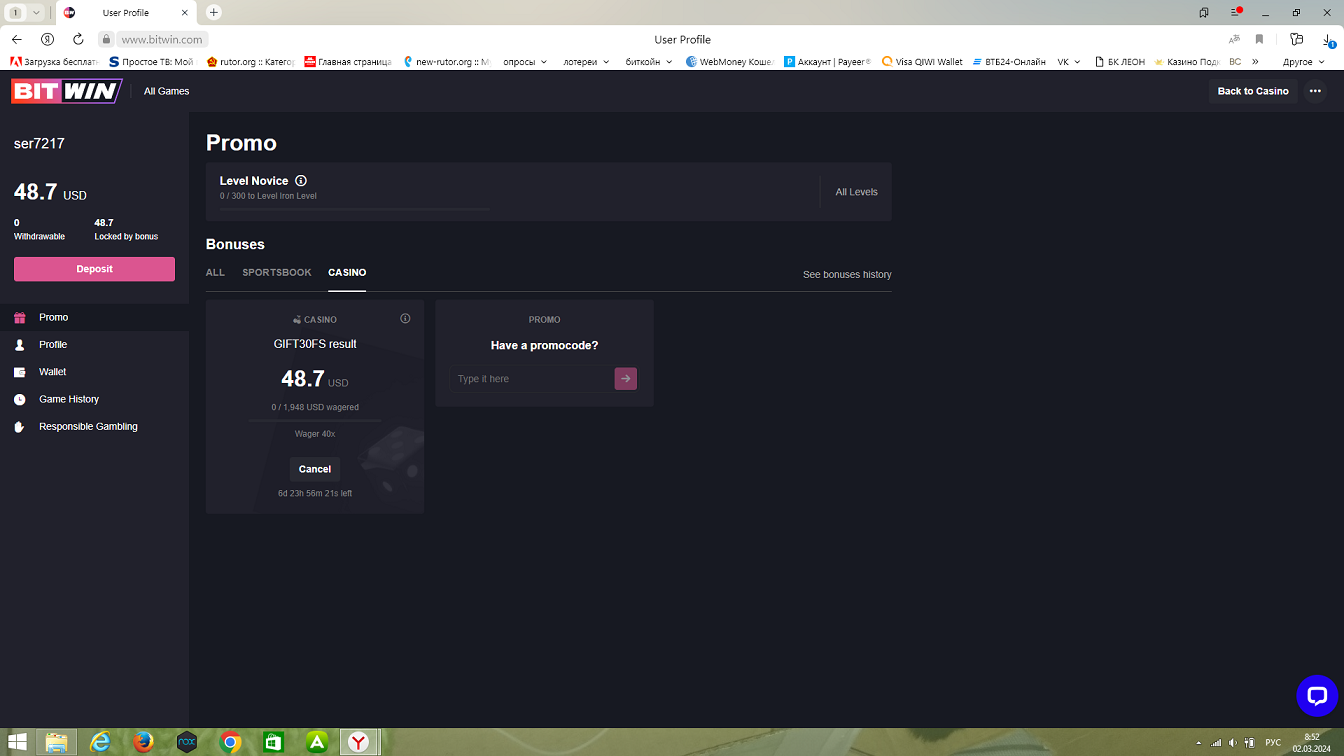
Task: Open the Wallet sidebar menu item
Action: (94, 372)
